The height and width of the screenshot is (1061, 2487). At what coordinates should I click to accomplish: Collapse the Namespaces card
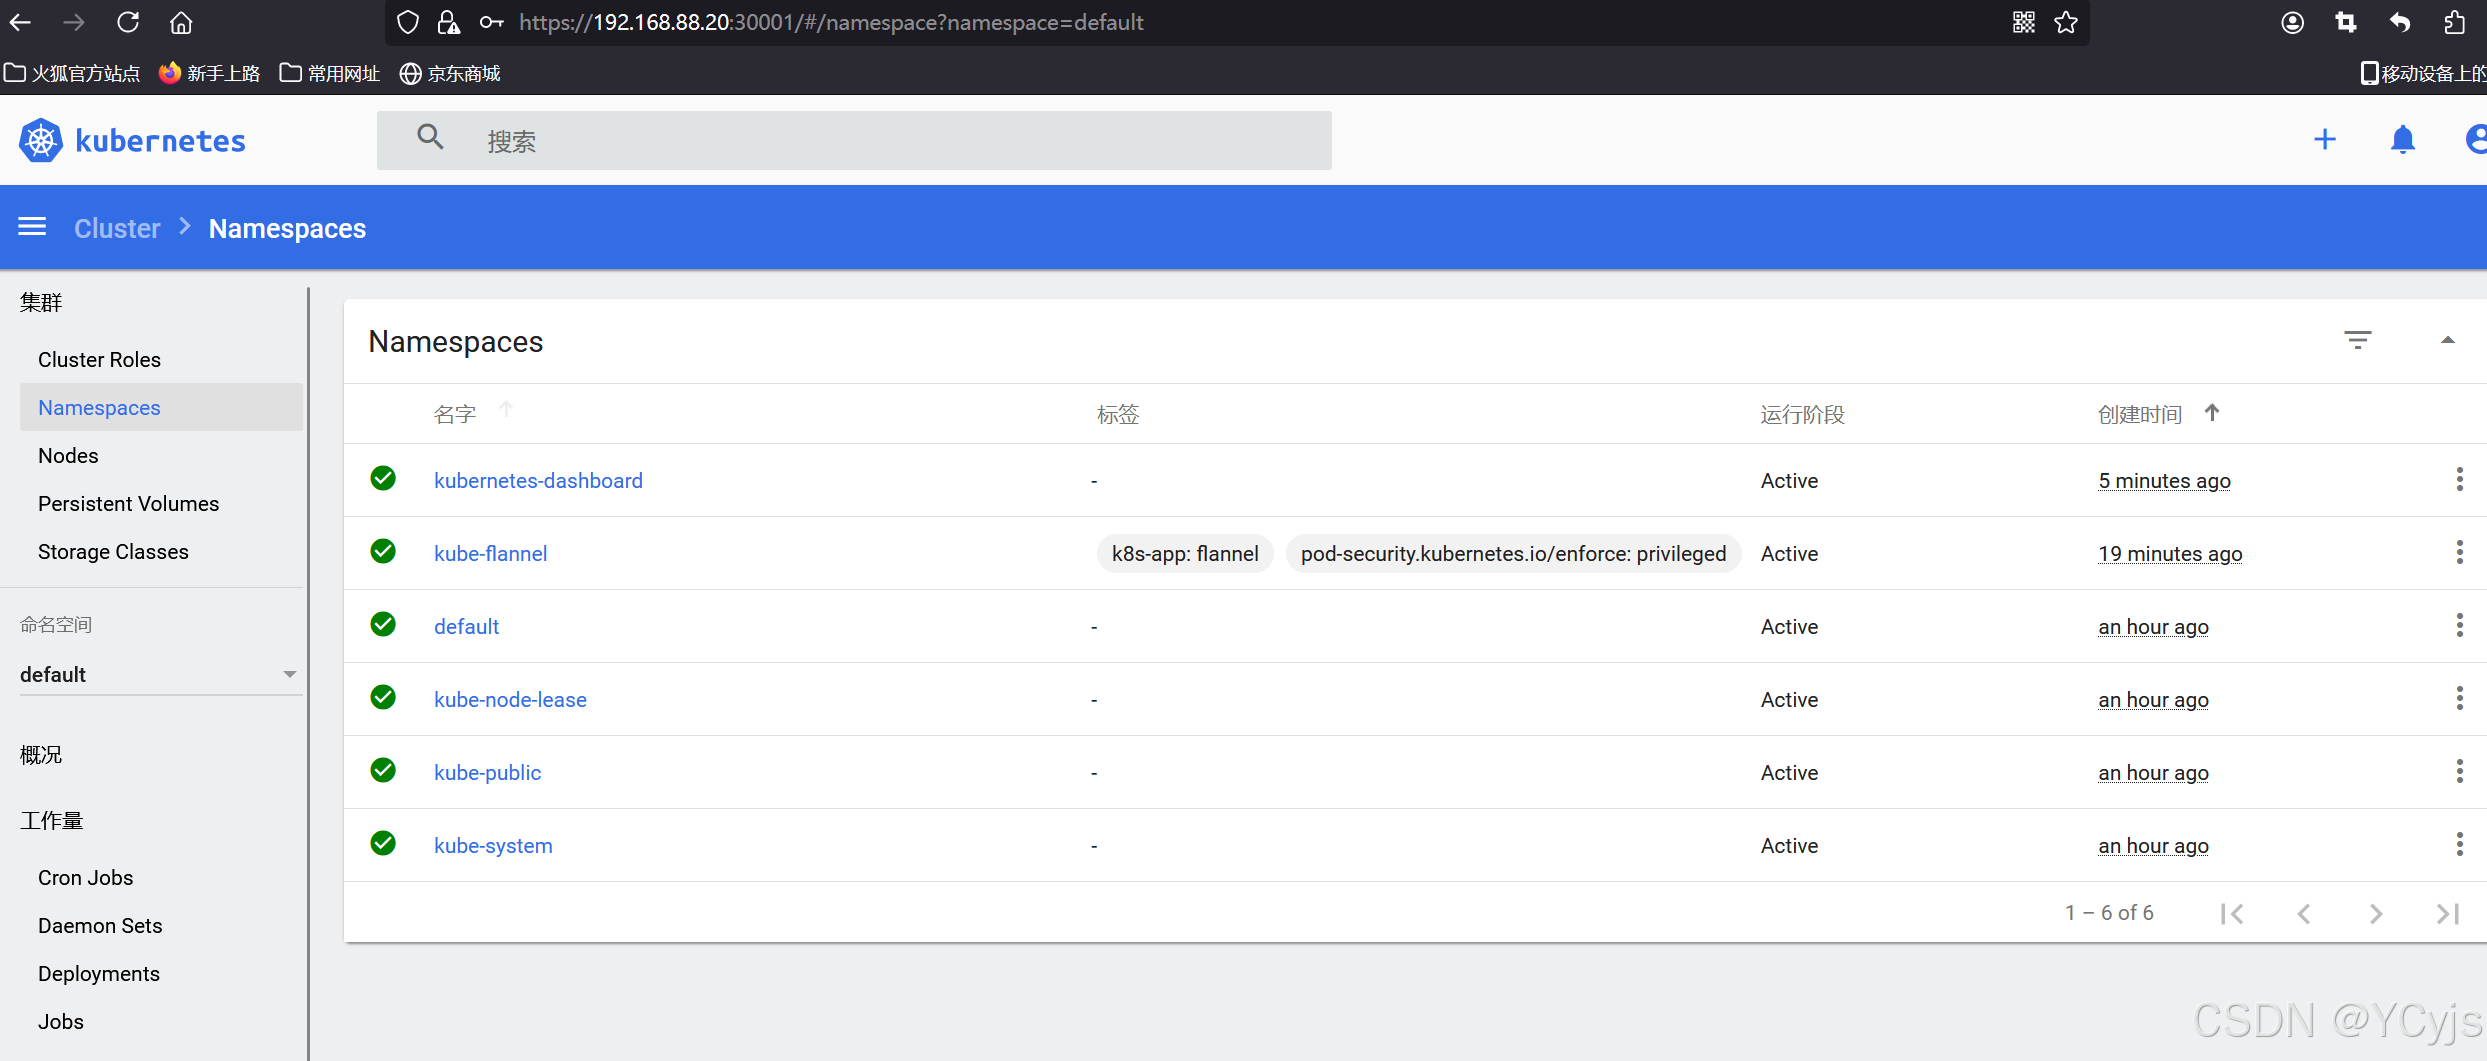pos(2448,340)
